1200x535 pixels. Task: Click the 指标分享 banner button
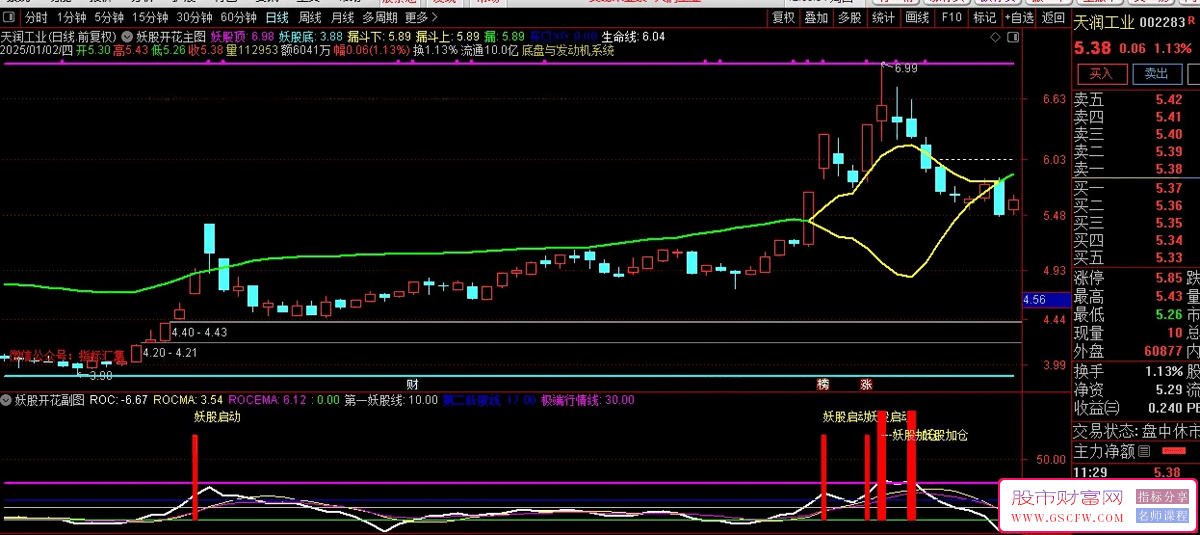coord(1163,496)
